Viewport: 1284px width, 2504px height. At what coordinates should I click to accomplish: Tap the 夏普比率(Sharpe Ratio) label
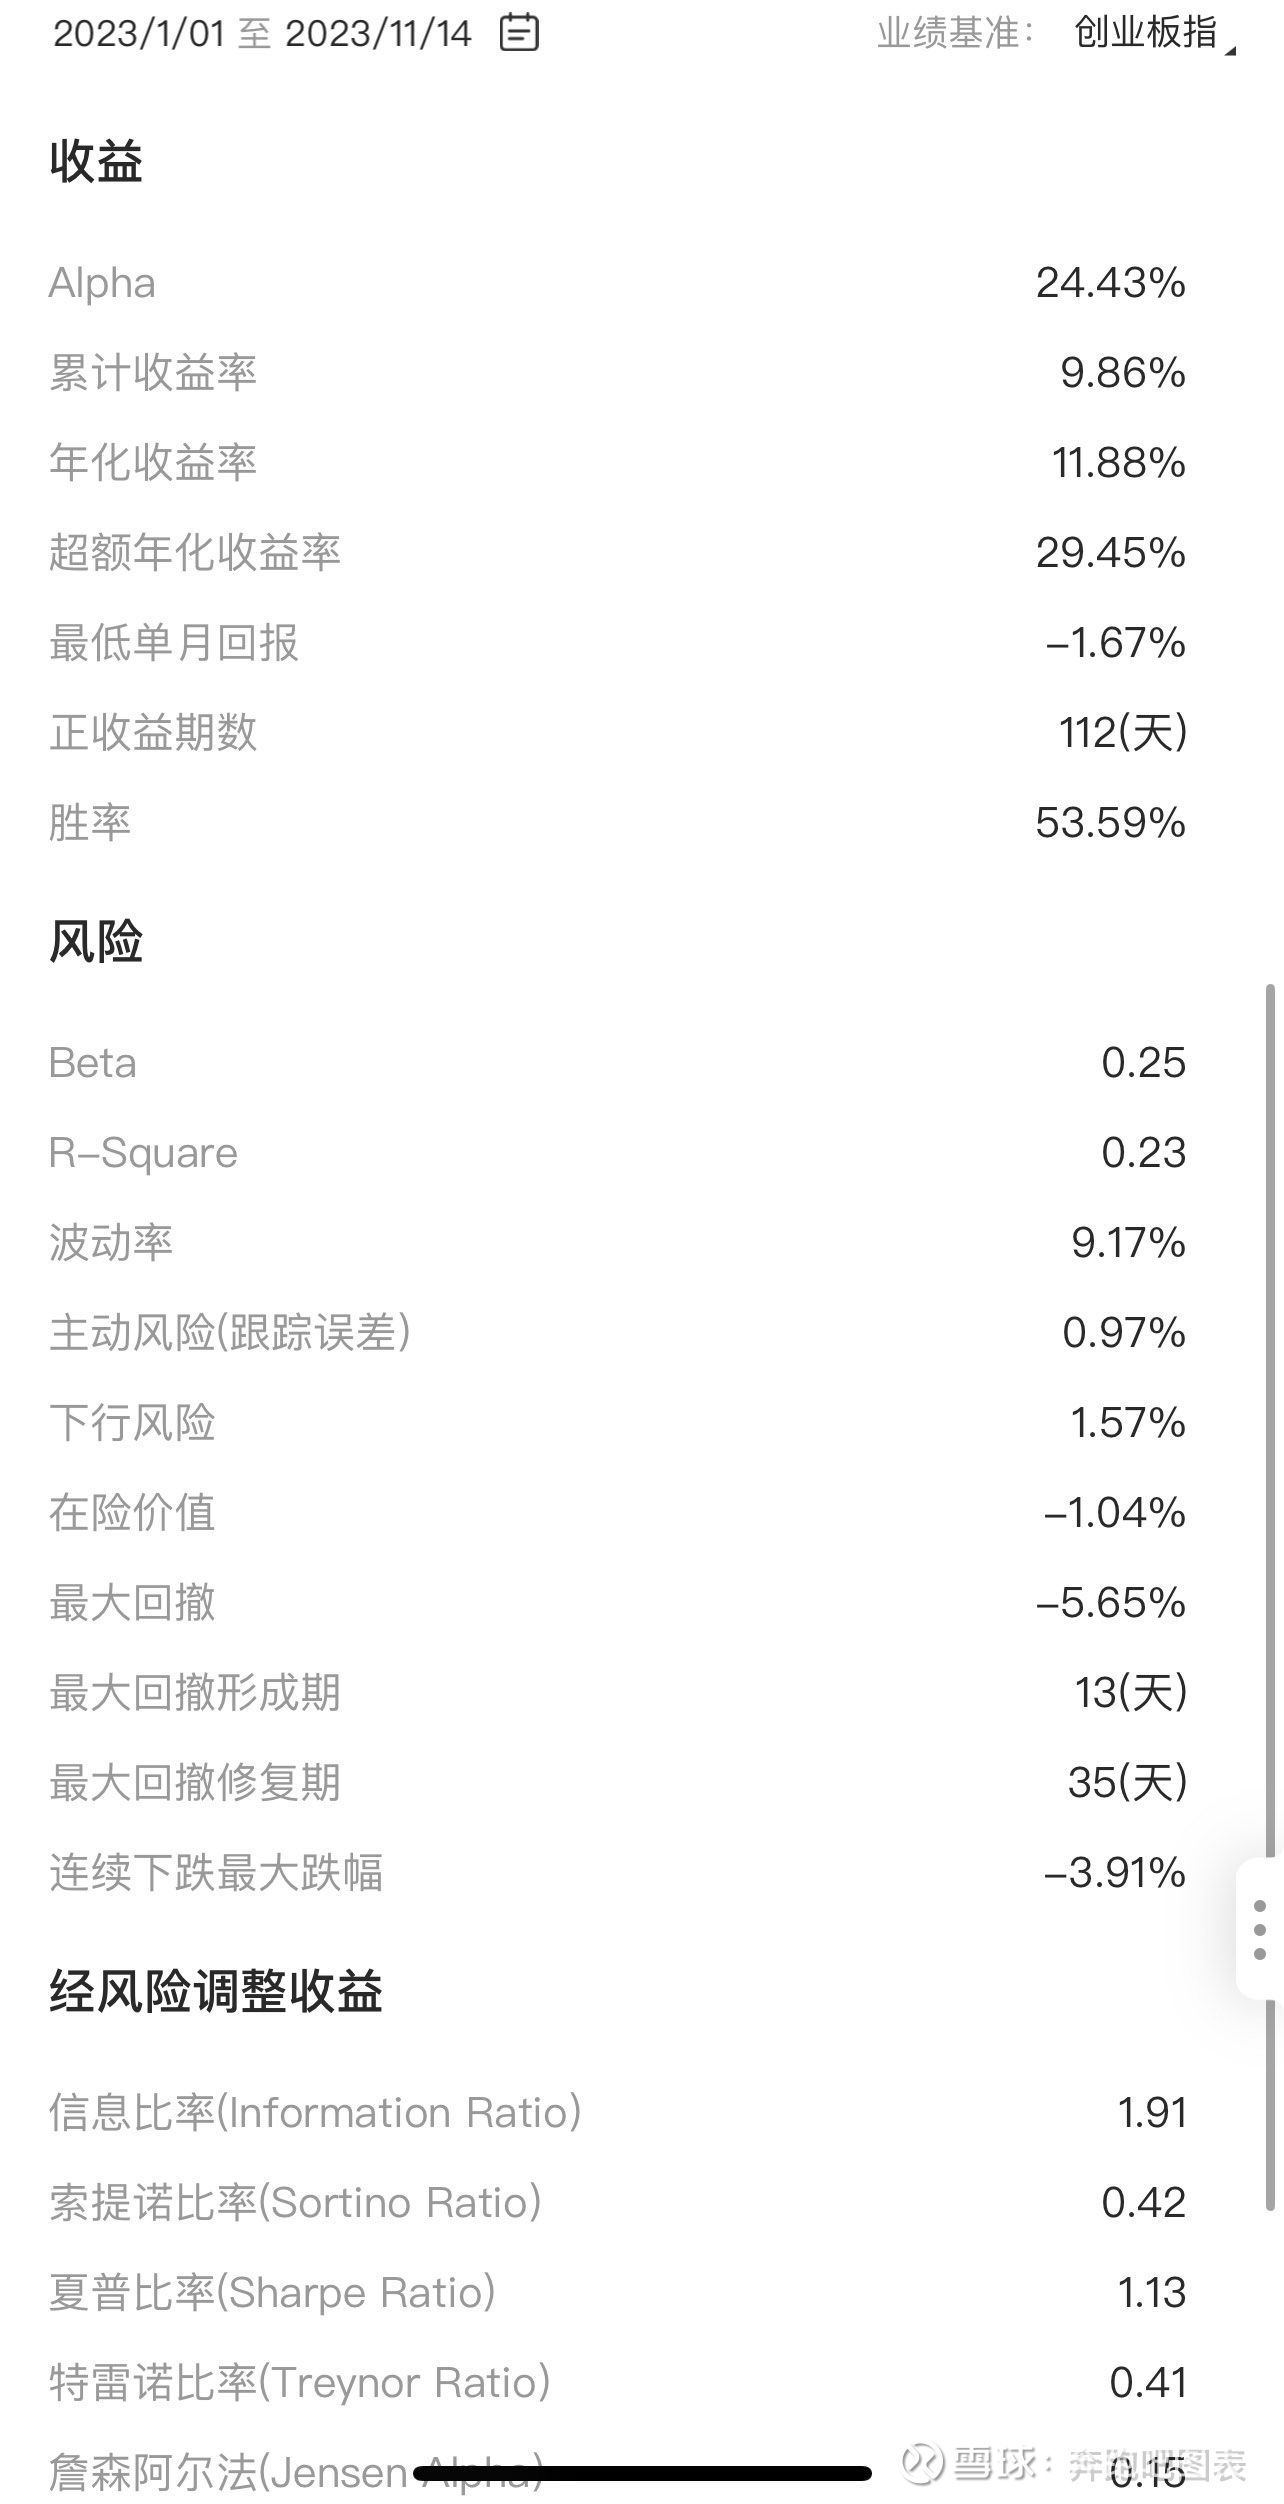click(x=272, y=2293)
